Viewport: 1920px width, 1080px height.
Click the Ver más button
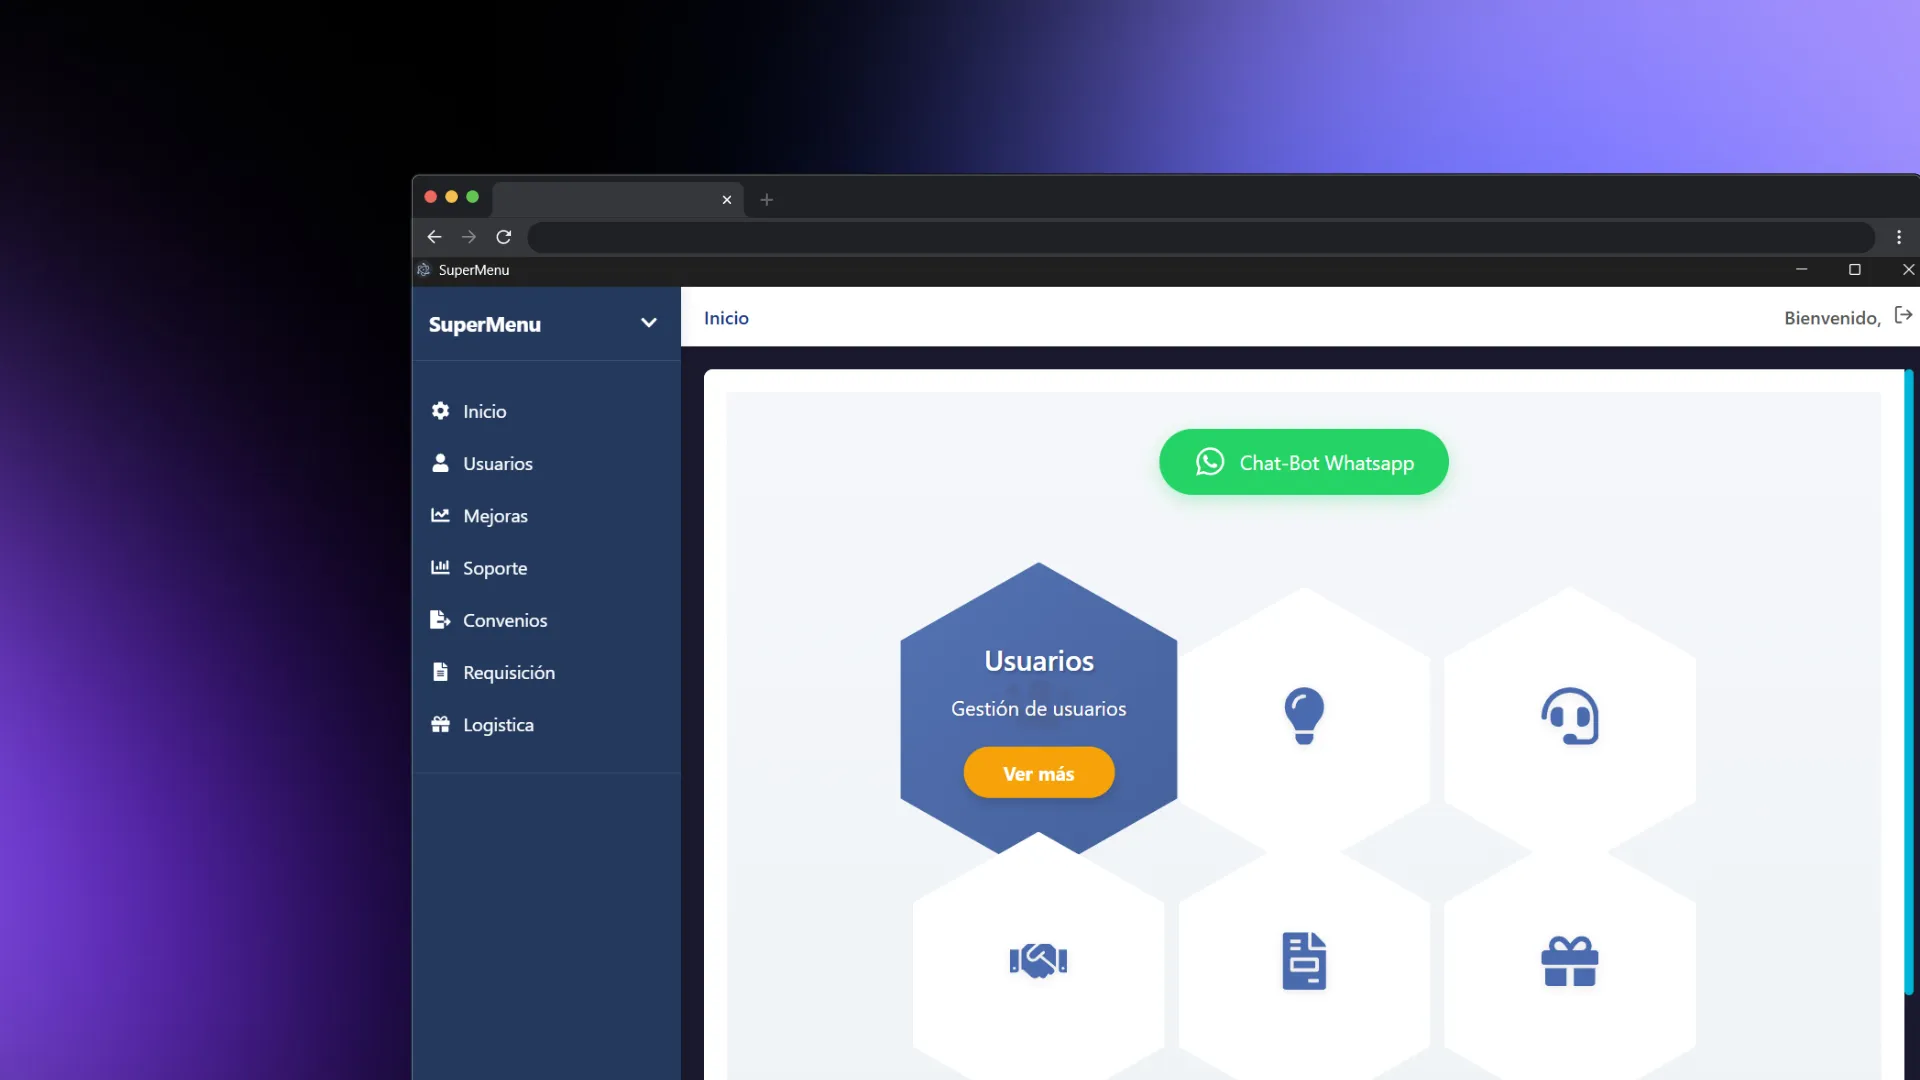pyautogui.click(x=1038, y=773)
